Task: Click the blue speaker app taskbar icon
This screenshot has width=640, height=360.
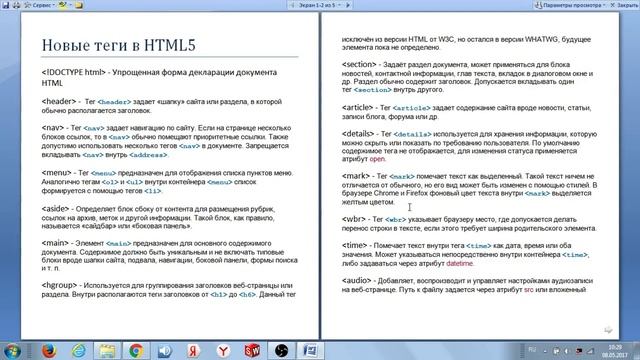Action: 165,351
